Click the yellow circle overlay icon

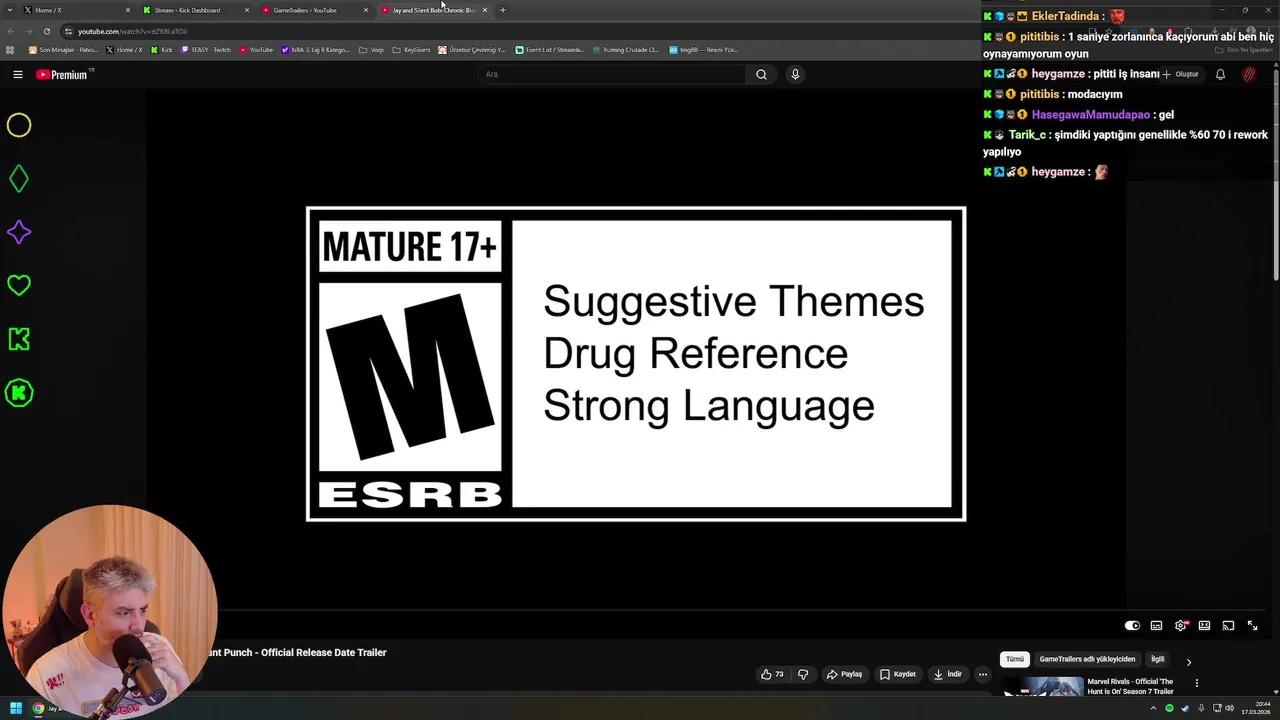[19, 125]
